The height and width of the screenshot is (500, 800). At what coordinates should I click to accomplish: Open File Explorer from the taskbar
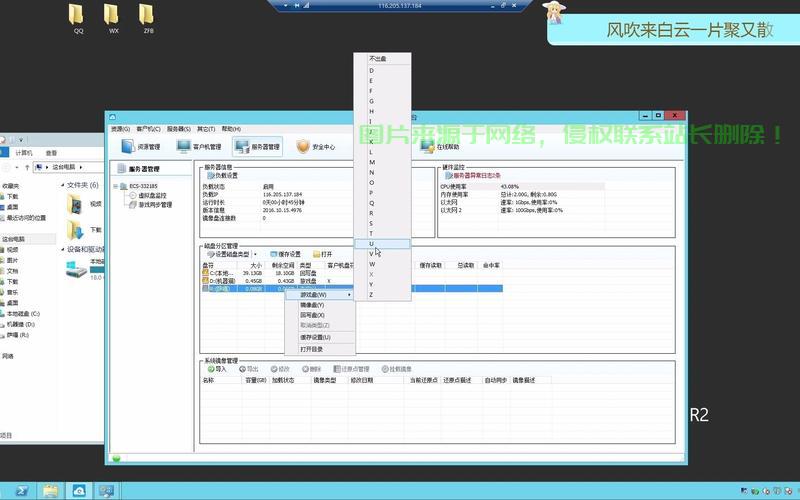tap(50, 491)
